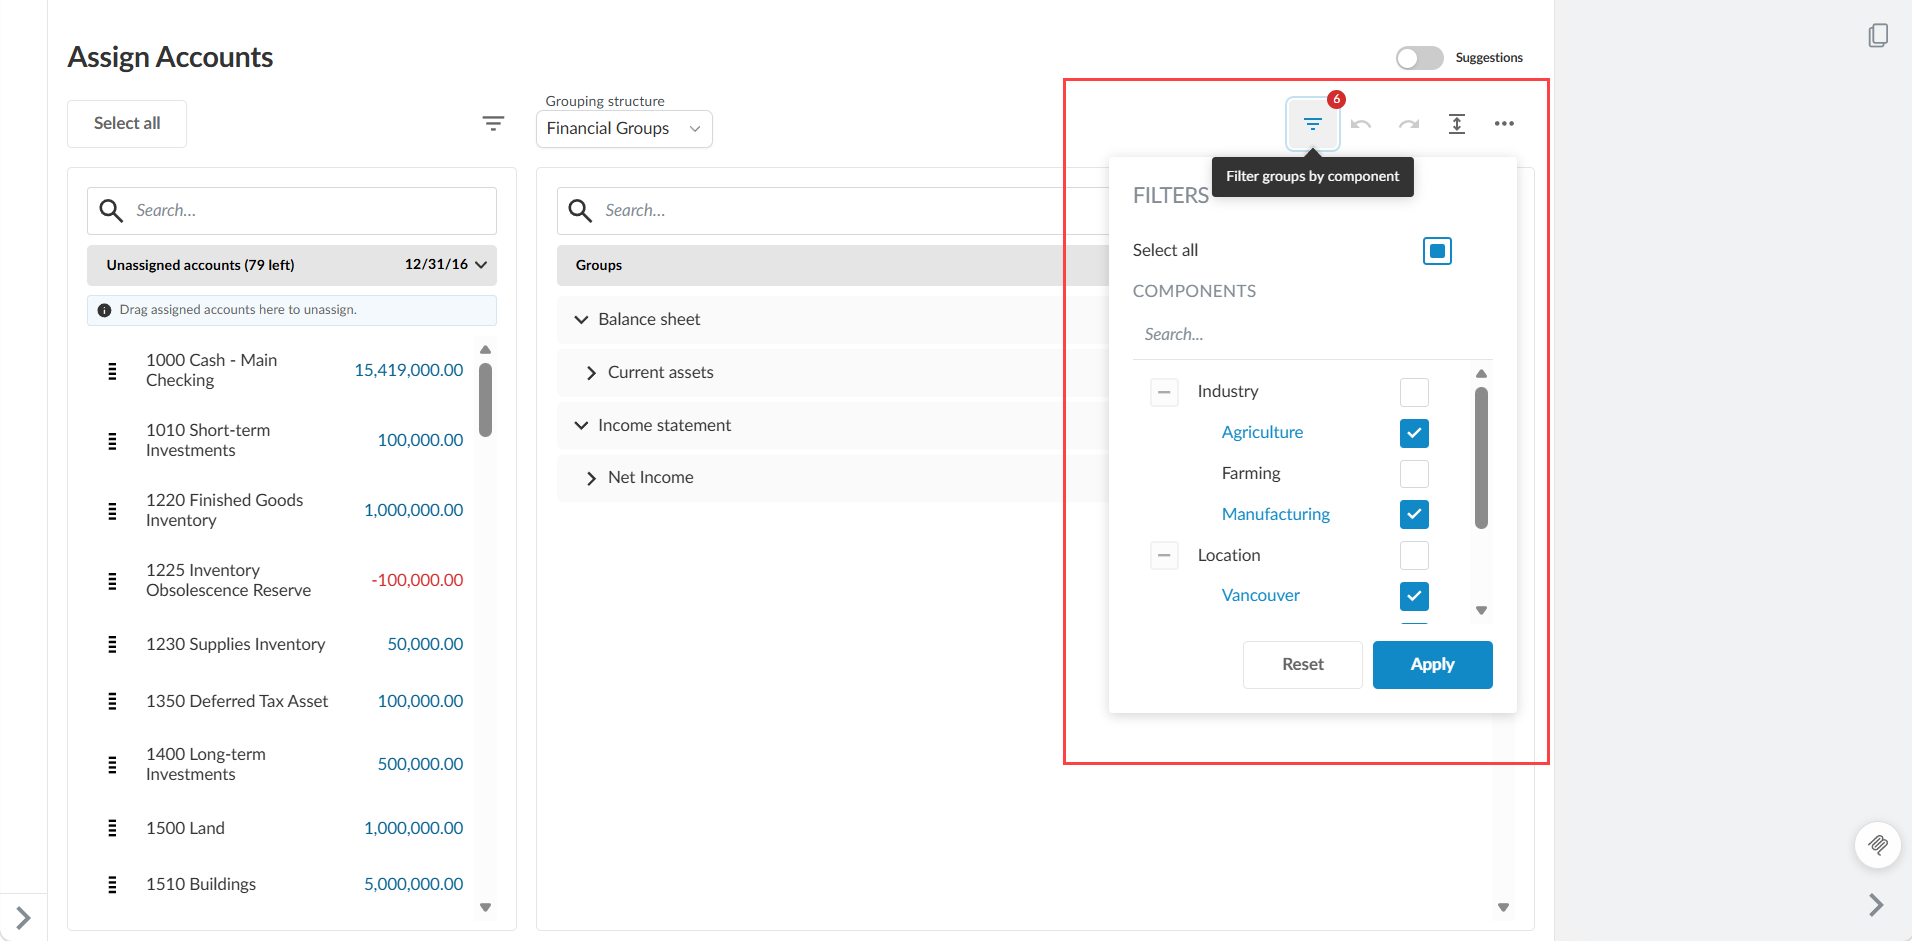Grab drag handle of 1220 Finished Goods Inventory

pyautogui.click(x=112, y=511)
